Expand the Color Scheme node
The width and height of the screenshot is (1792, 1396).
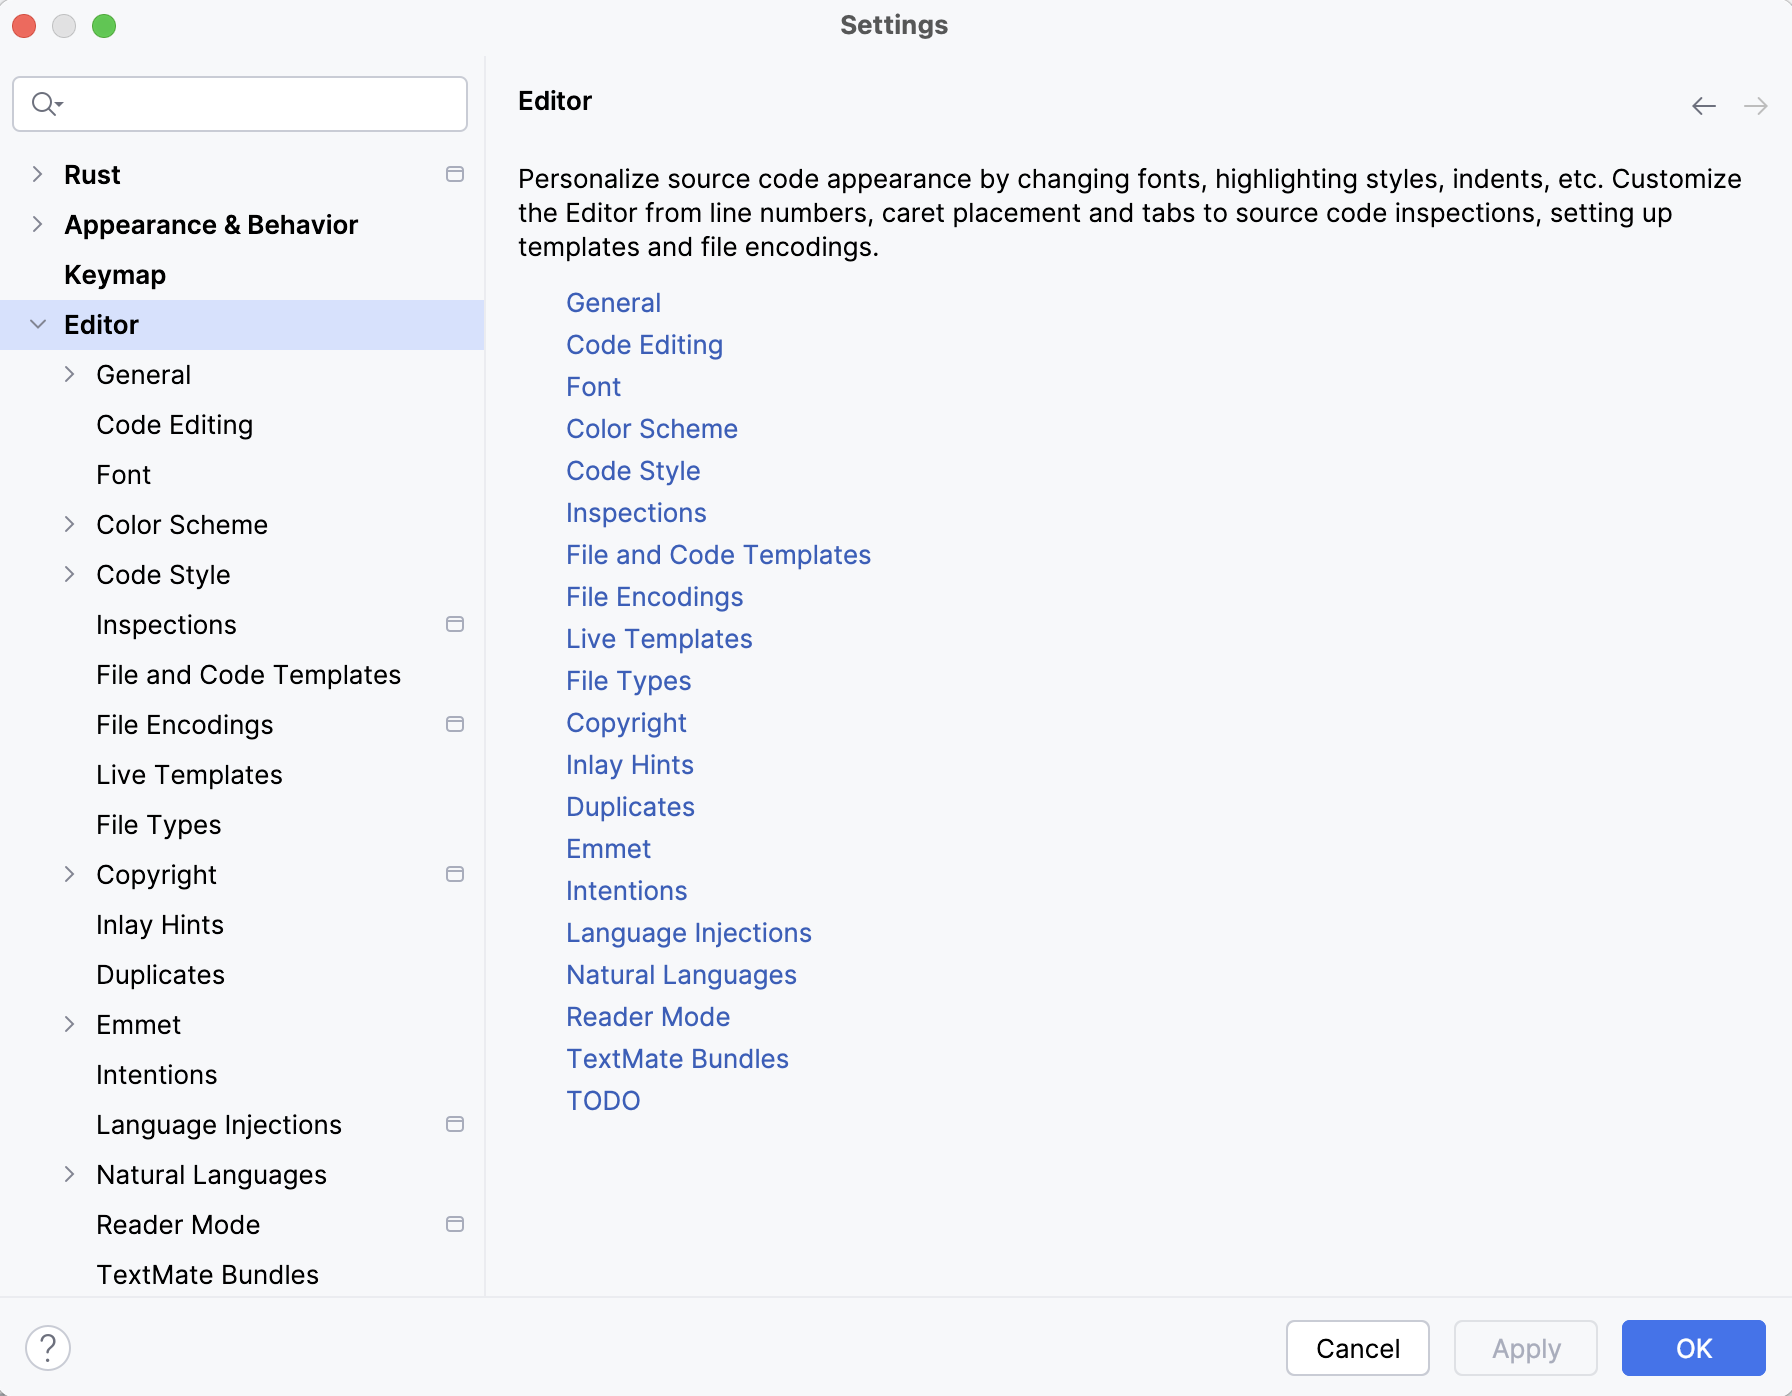pyautogui.click(x=69, y=524)
